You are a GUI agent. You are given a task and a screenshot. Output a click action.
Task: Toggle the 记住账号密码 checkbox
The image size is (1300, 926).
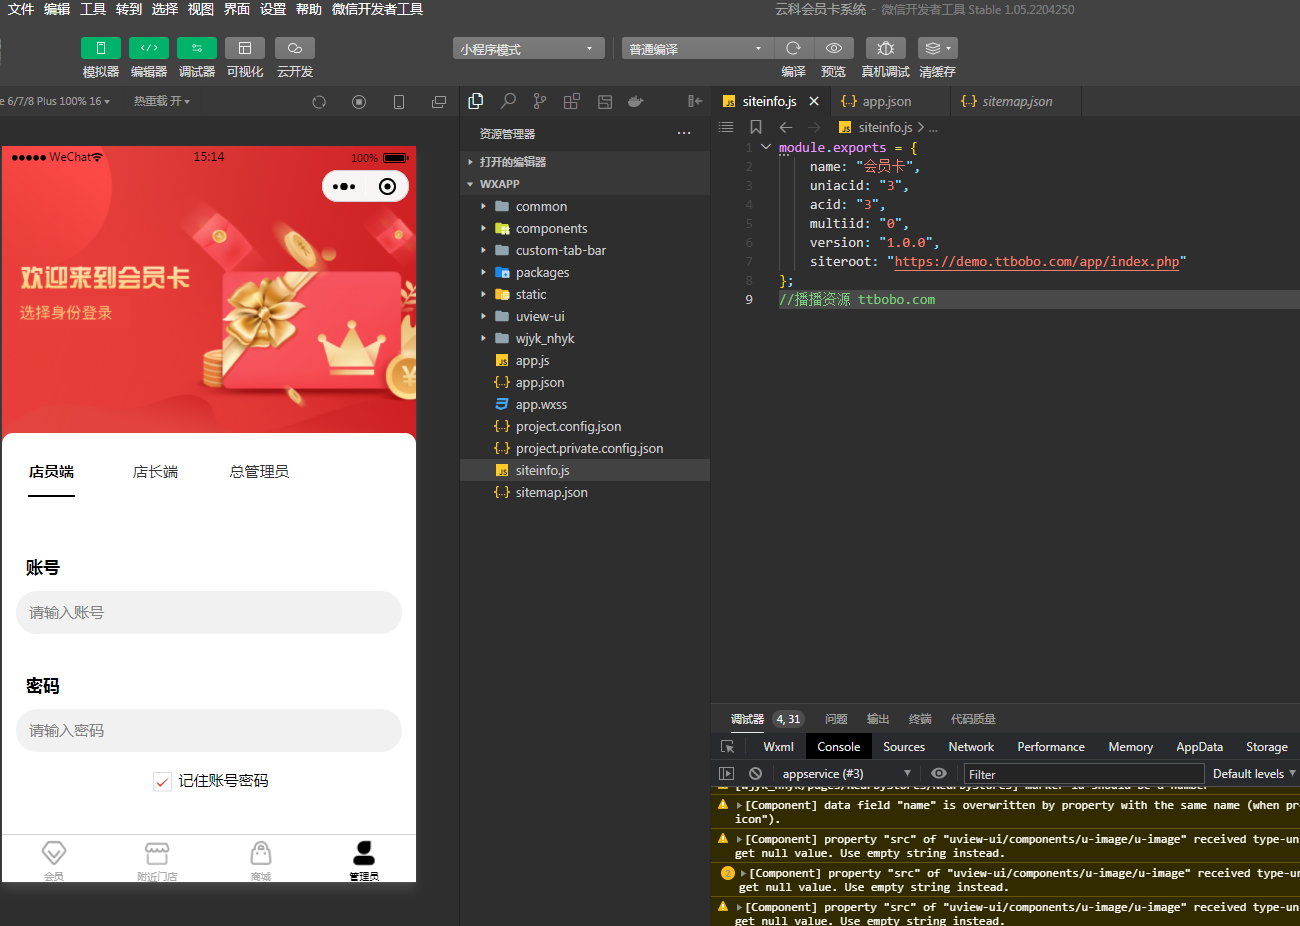pos(162,781)
